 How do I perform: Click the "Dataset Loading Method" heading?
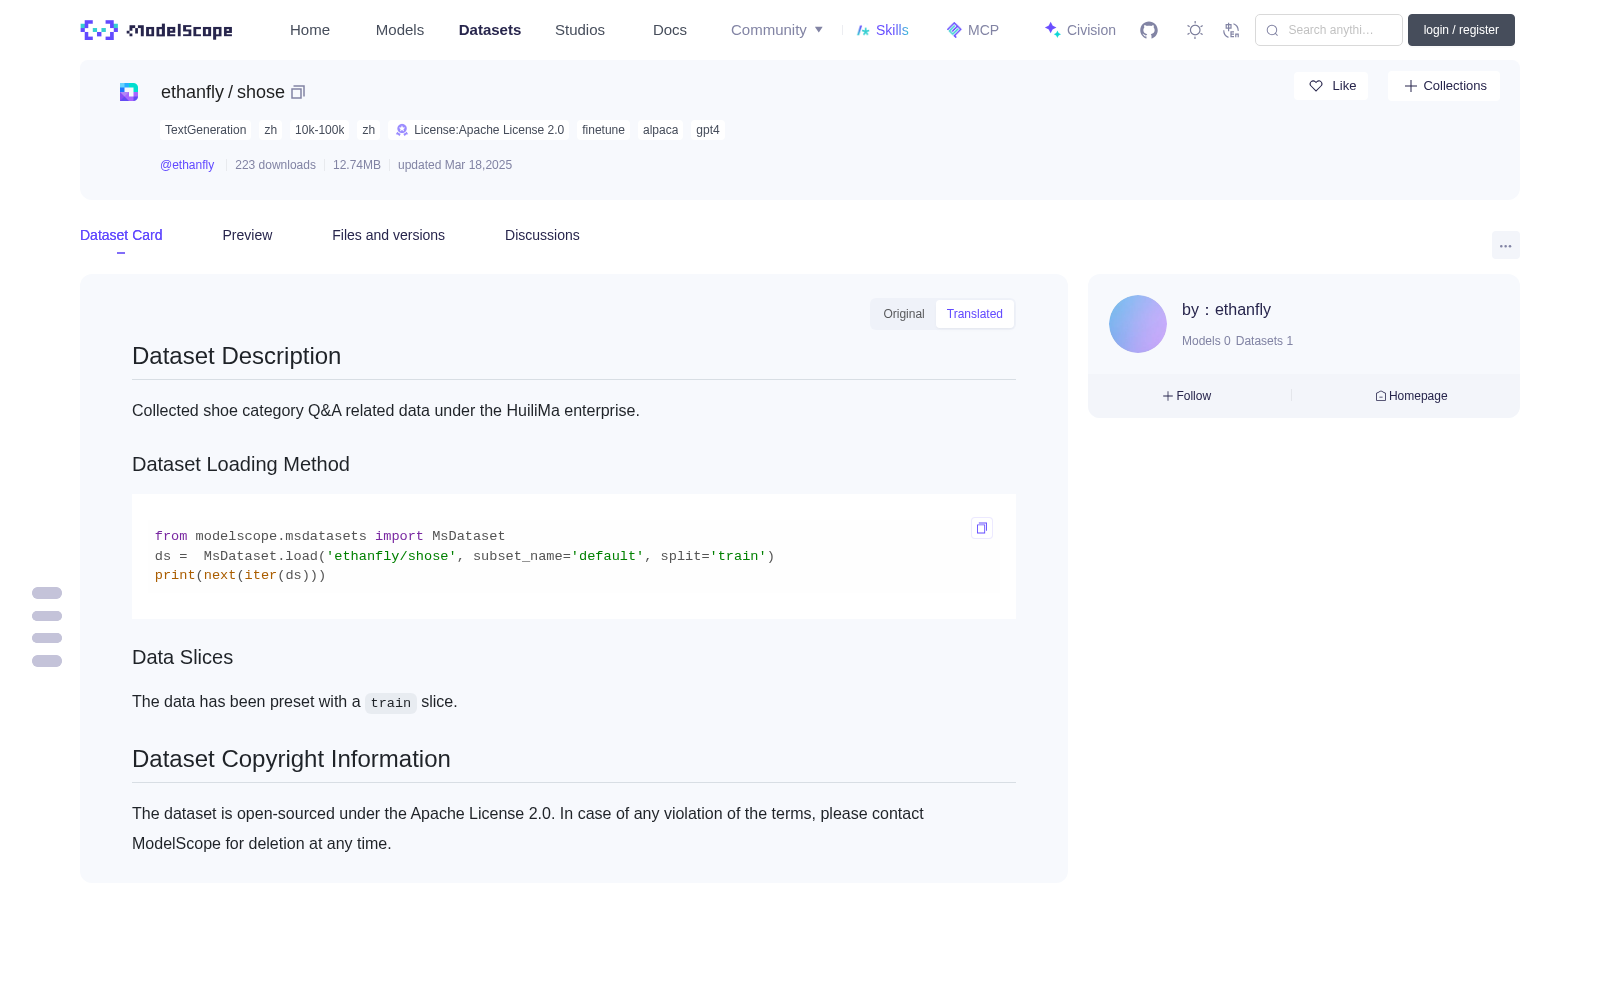[x=241, y=464]
